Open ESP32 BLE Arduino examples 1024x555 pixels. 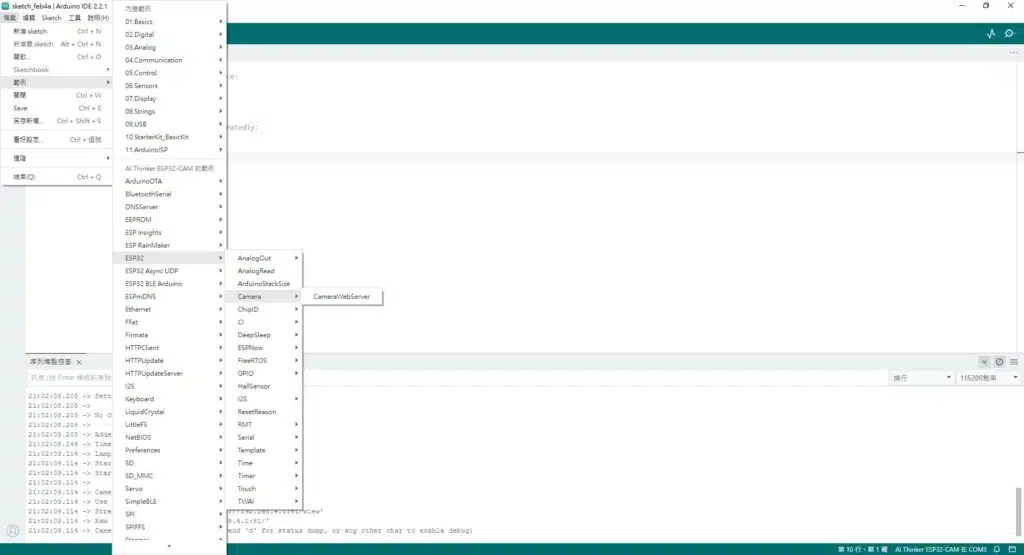pos(170,284)
